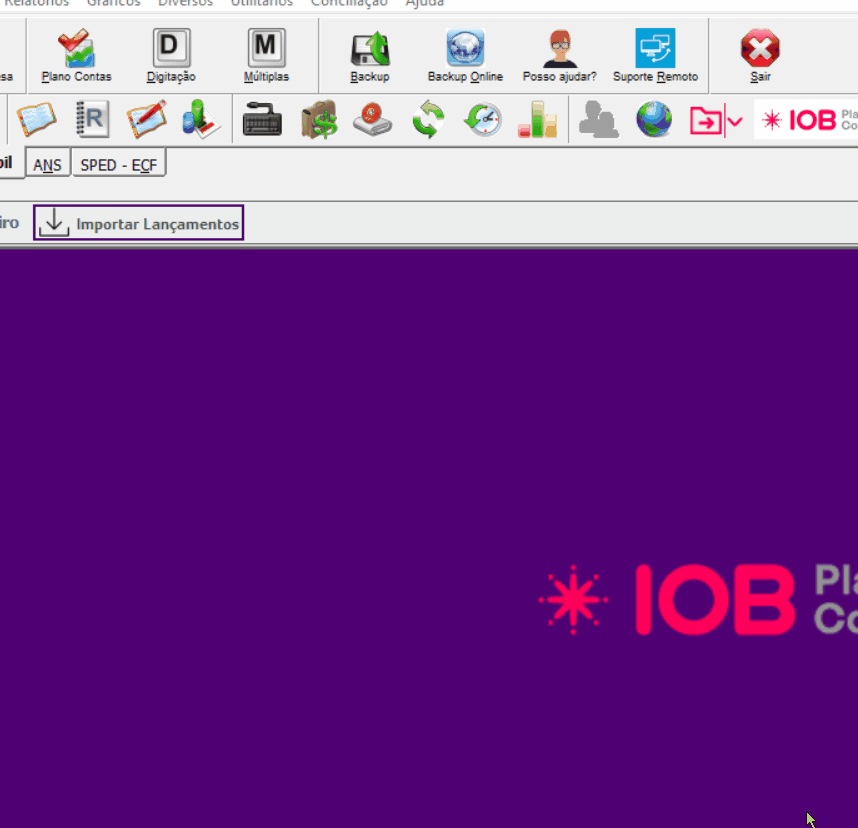Open Suporte Remoto

pos(655,56)
